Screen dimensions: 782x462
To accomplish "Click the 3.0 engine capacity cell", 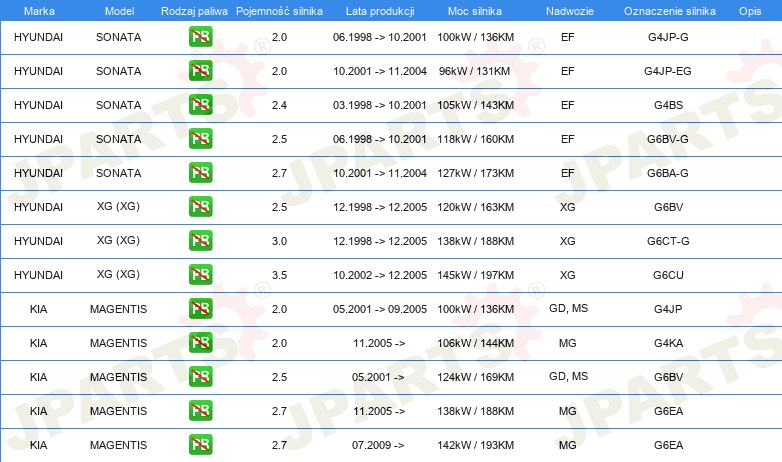I will (x=279, y=241).
